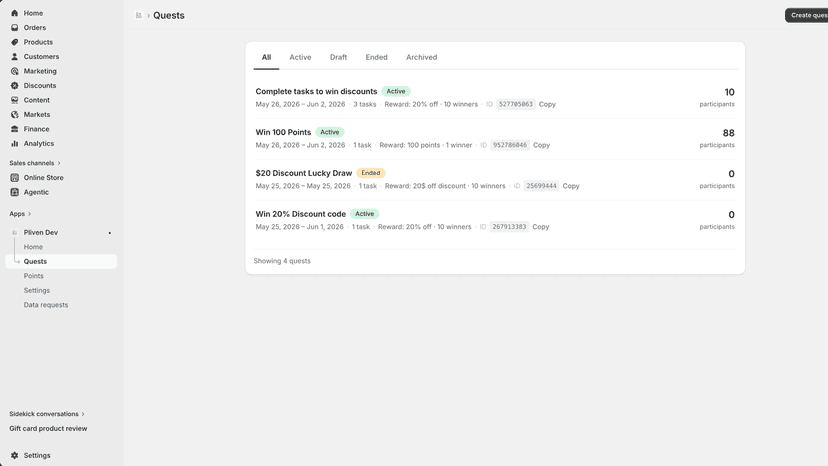Click the Discounts badge icon
The width and height of the screenshot is (828, 466).
pos(14,86)
